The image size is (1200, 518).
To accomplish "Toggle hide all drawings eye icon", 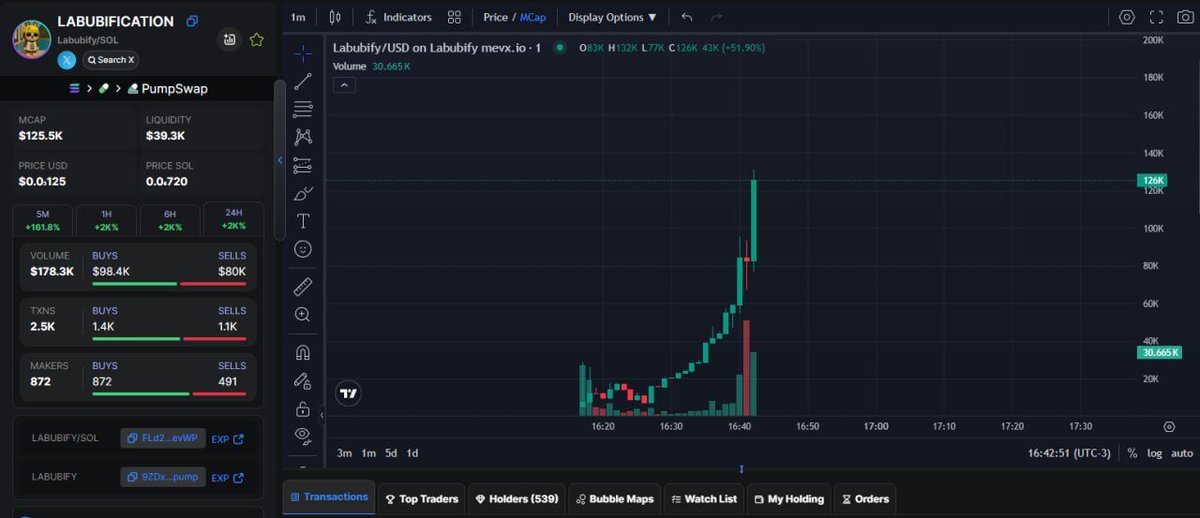I will pos(303,436).
